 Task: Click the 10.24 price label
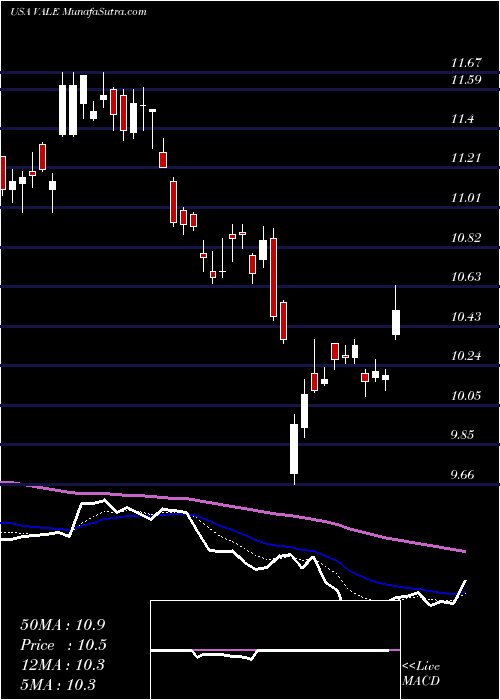tap(466, 356)
